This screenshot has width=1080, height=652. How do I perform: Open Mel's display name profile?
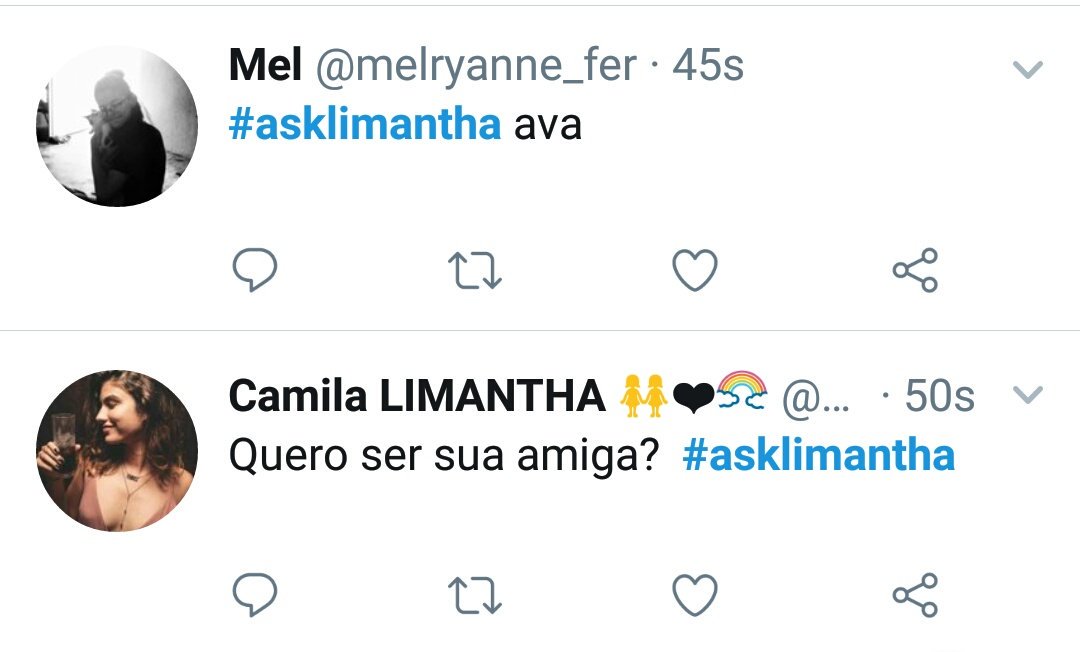(x=265, y=65)
